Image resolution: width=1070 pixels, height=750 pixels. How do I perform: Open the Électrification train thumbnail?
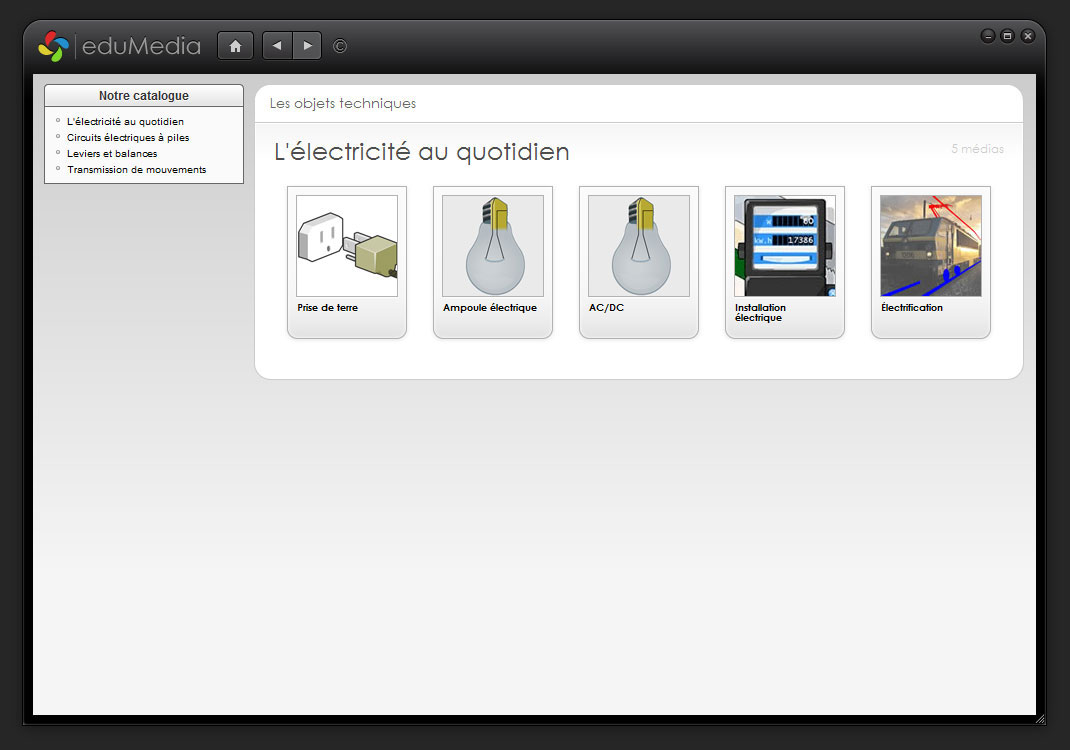click(x=931, y=246)
